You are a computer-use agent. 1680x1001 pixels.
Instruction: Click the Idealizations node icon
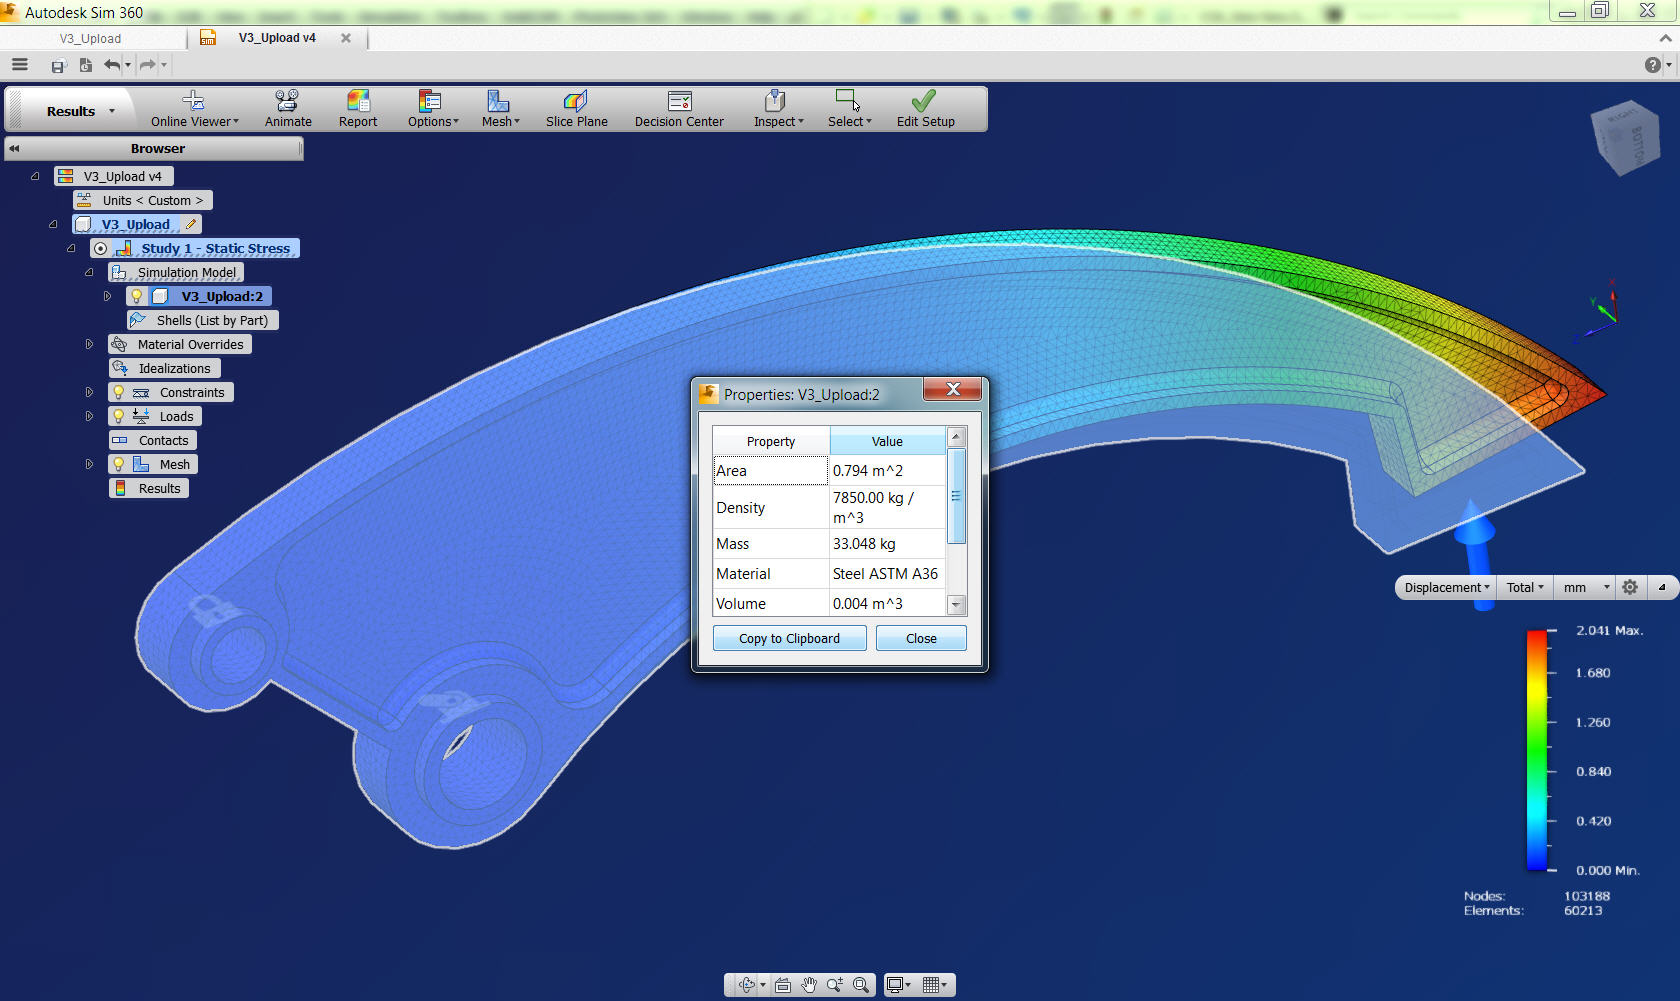pos(120,368)
